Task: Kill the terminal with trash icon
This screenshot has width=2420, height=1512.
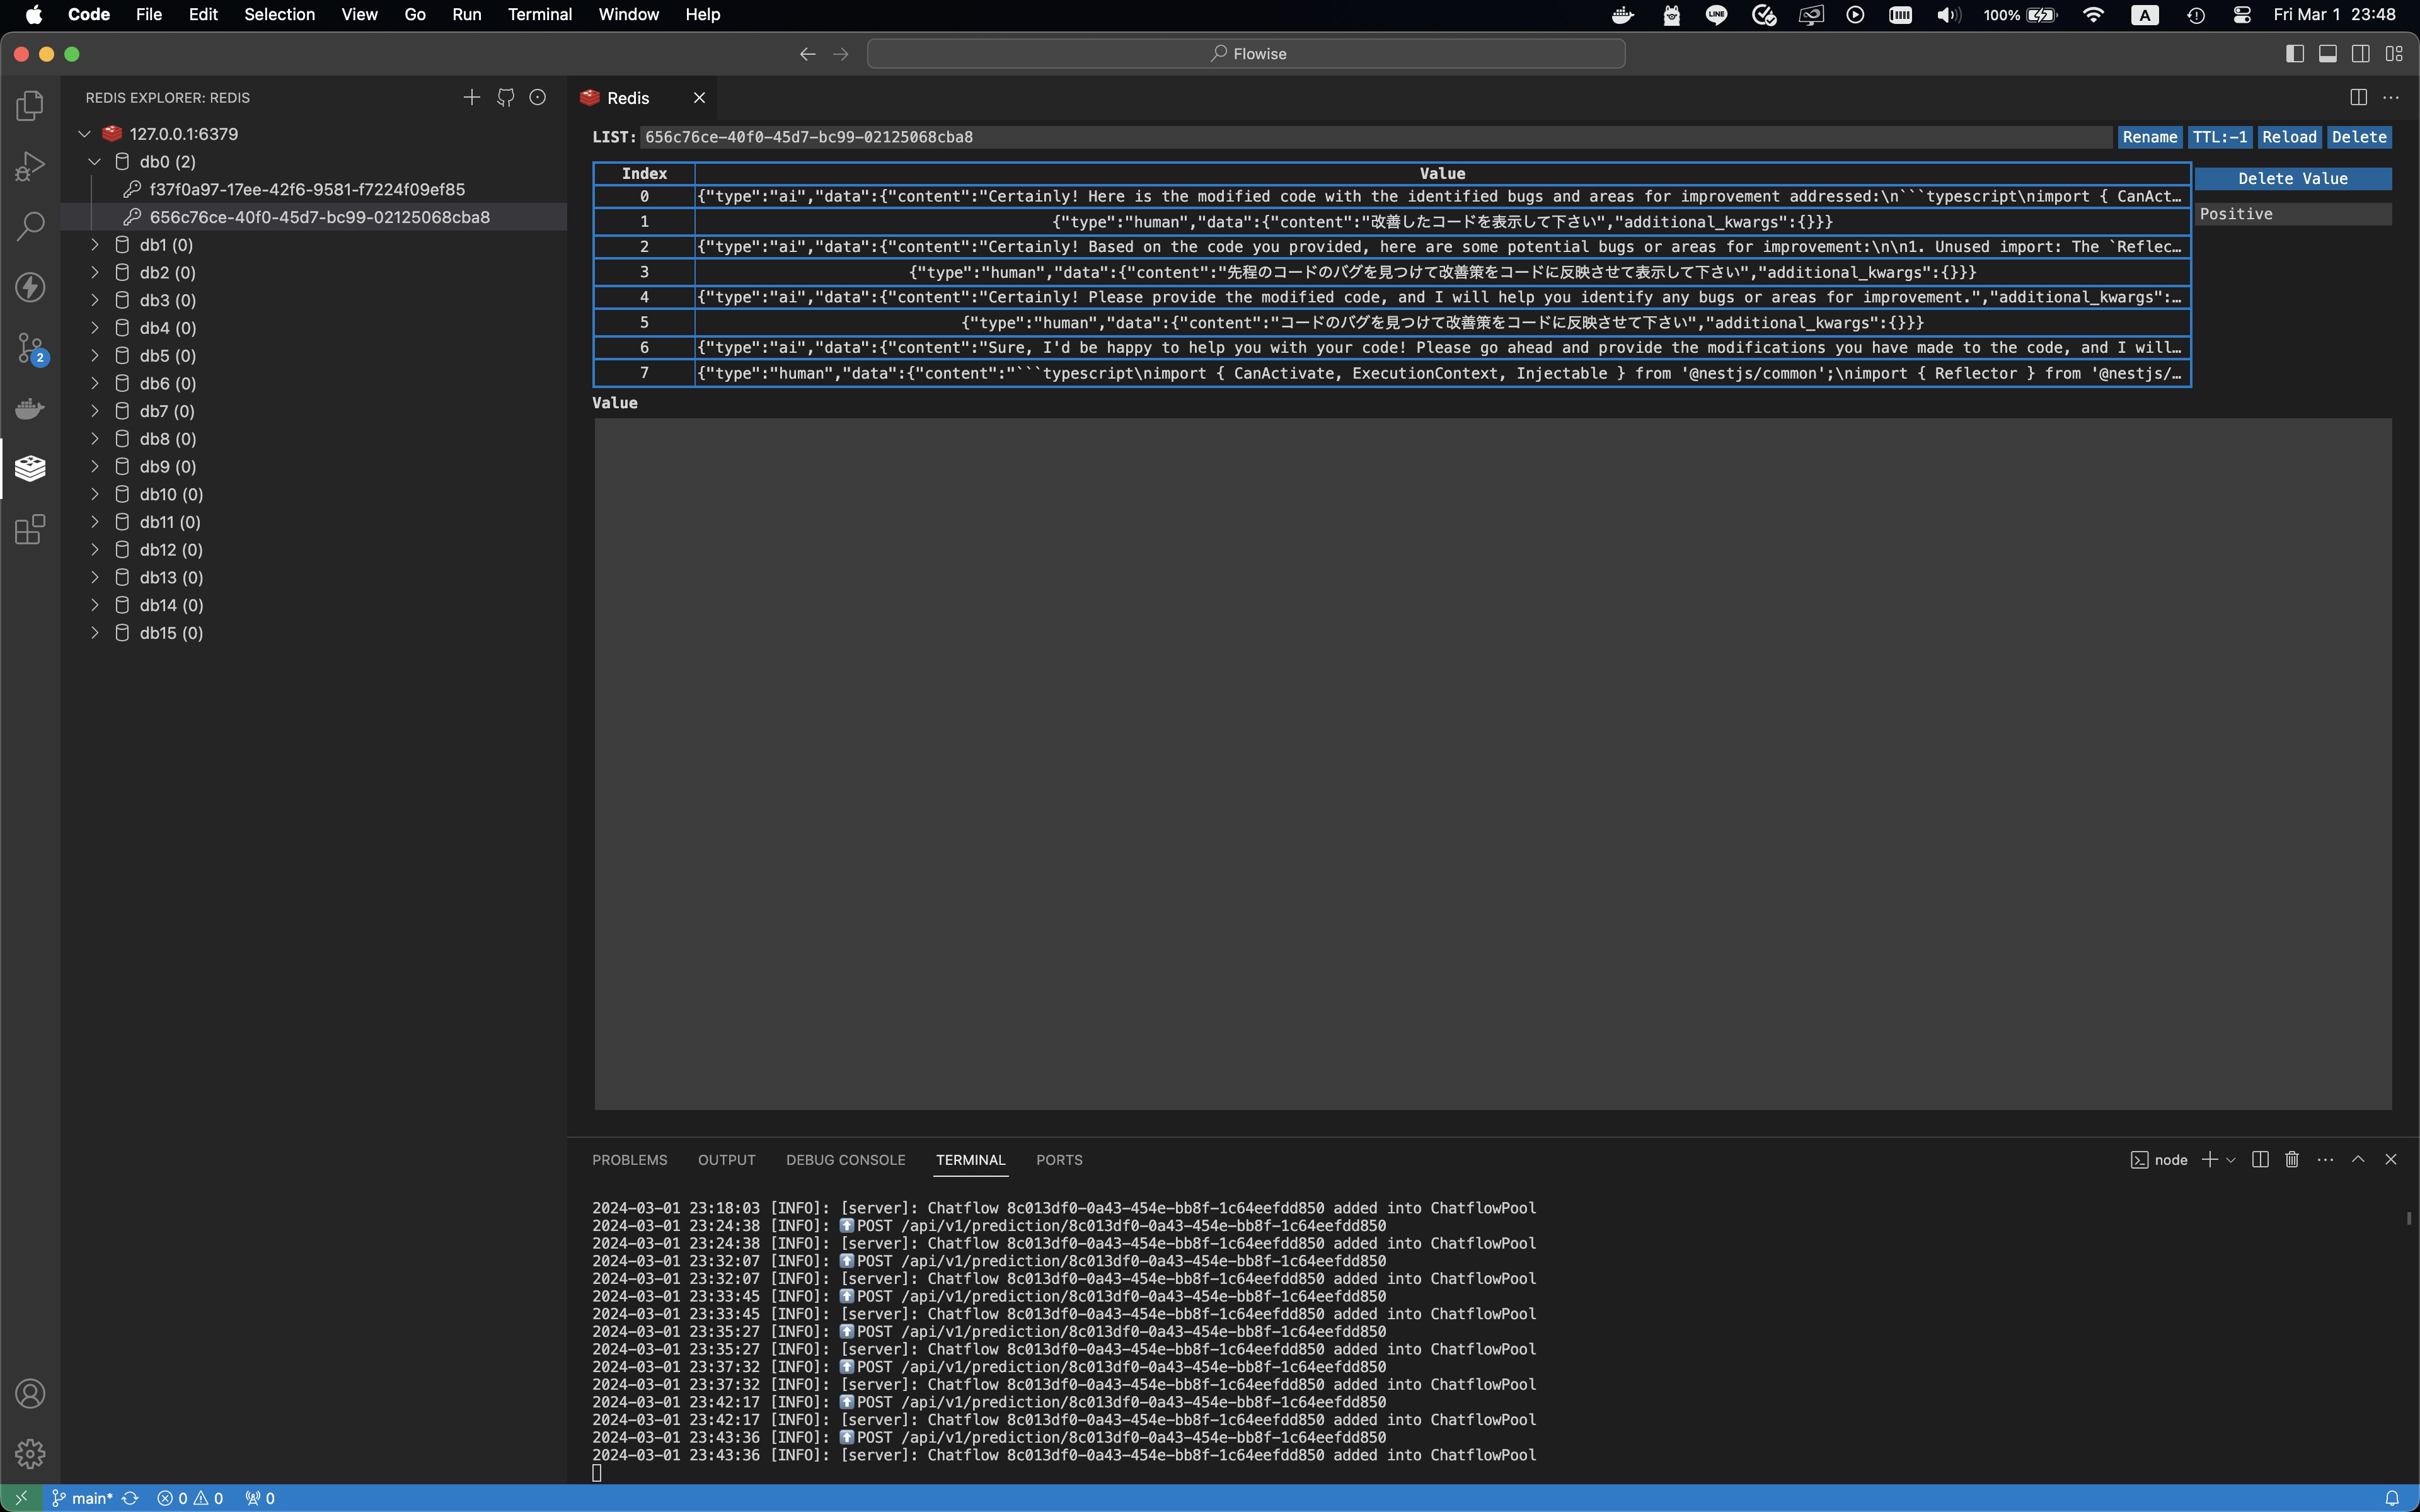Action: click(x=2292, y=1159)
